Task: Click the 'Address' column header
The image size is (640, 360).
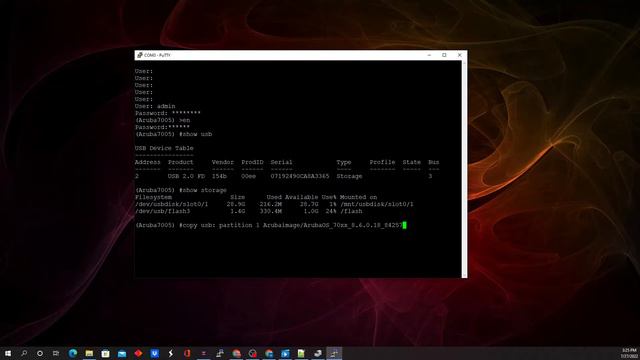Action: (148, 162)
